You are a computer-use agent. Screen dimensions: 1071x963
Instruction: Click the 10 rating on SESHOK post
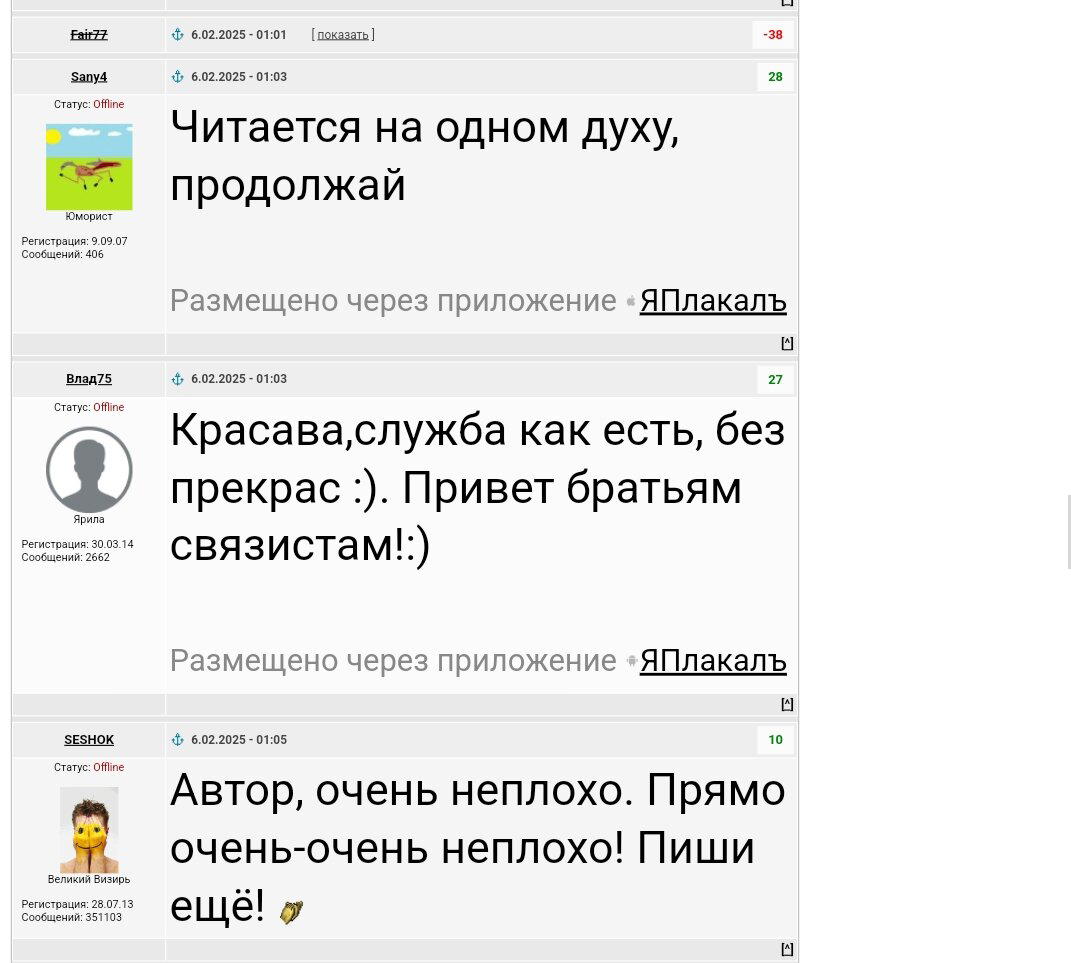coord(775,740)
